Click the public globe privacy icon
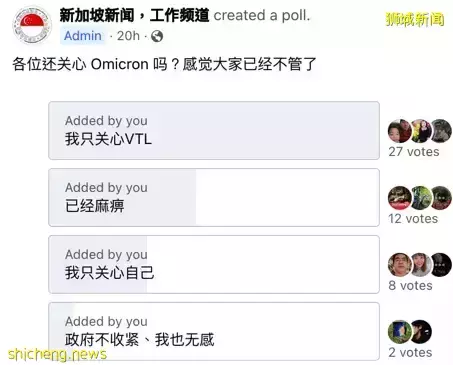 pyautogui.click(x=157, y=36)
